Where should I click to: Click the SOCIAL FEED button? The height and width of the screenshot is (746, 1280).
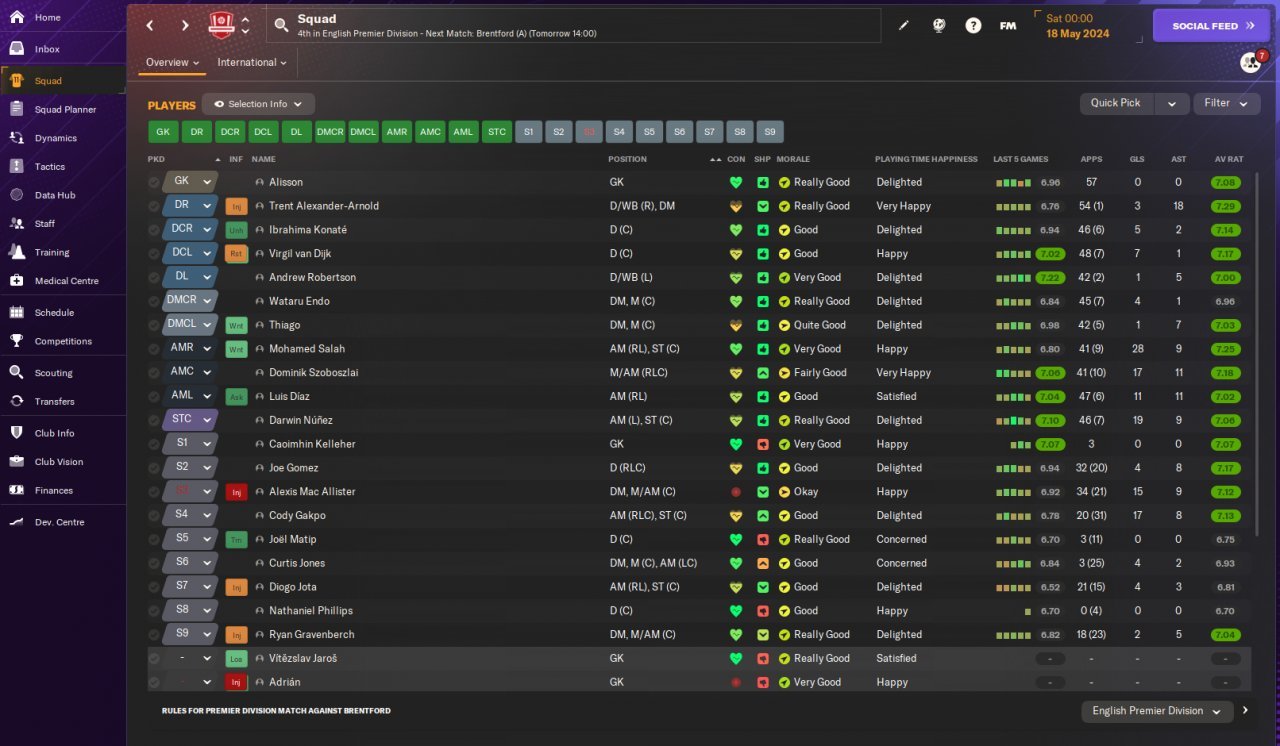1211,26
